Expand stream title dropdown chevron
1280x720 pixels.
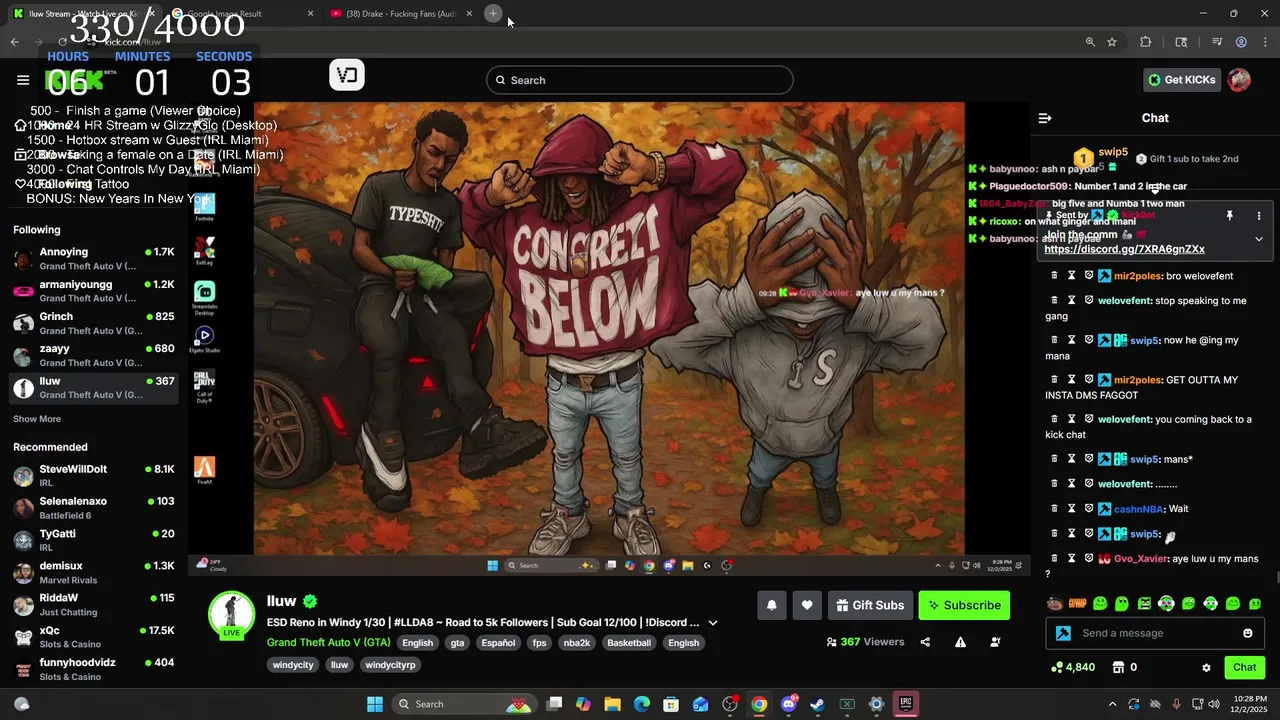(x=713, y=623)
